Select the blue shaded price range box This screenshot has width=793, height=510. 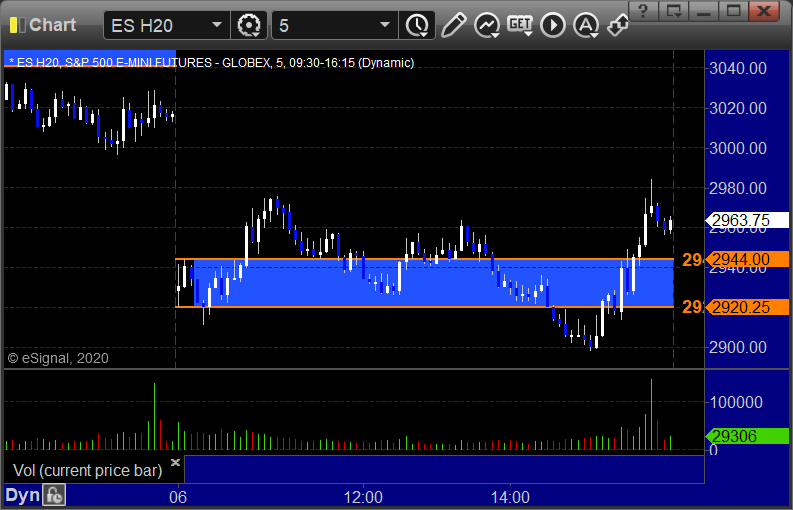[434, 283]
